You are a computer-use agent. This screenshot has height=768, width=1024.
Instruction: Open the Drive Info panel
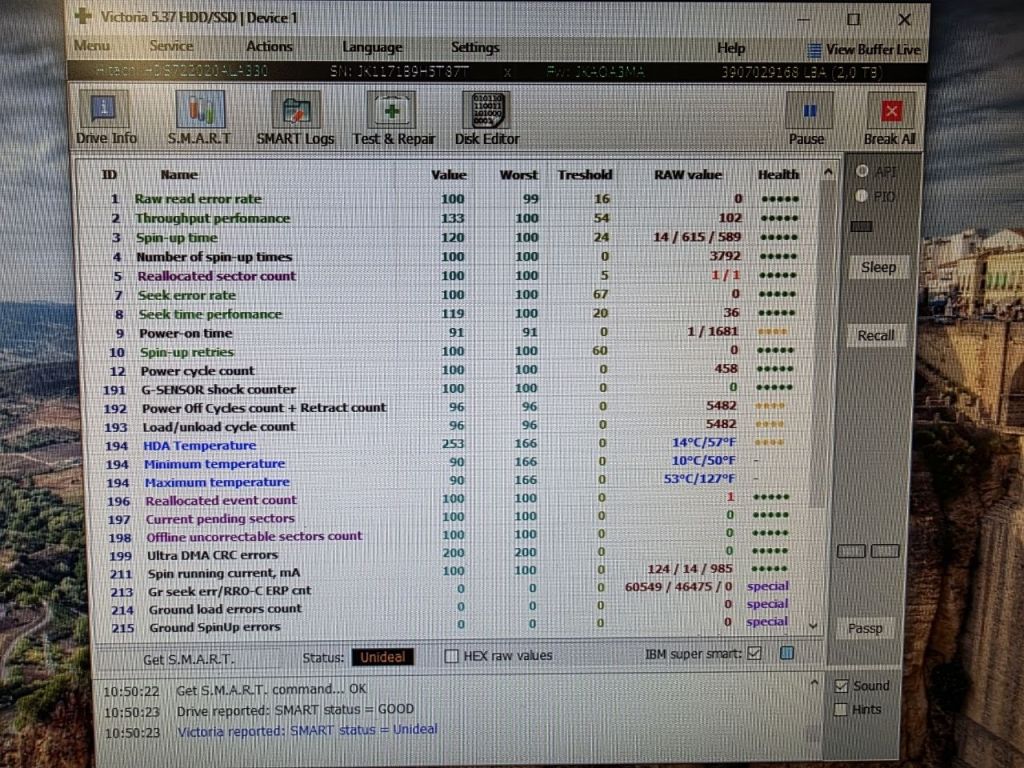[x=105, y=118]
